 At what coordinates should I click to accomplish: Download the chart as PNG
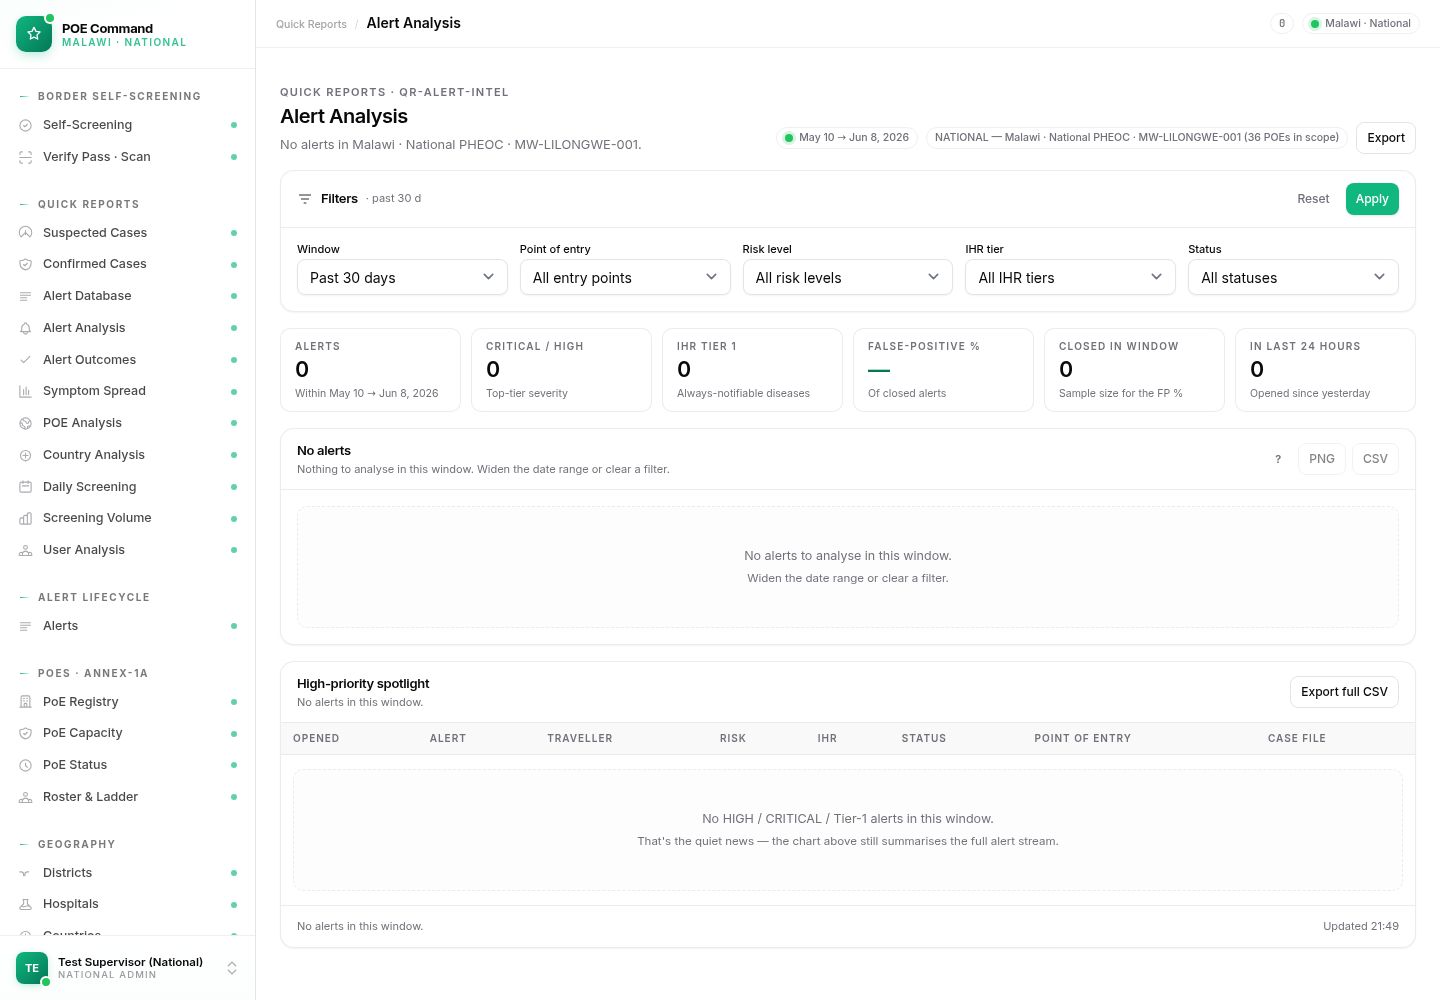(1322, 459)
